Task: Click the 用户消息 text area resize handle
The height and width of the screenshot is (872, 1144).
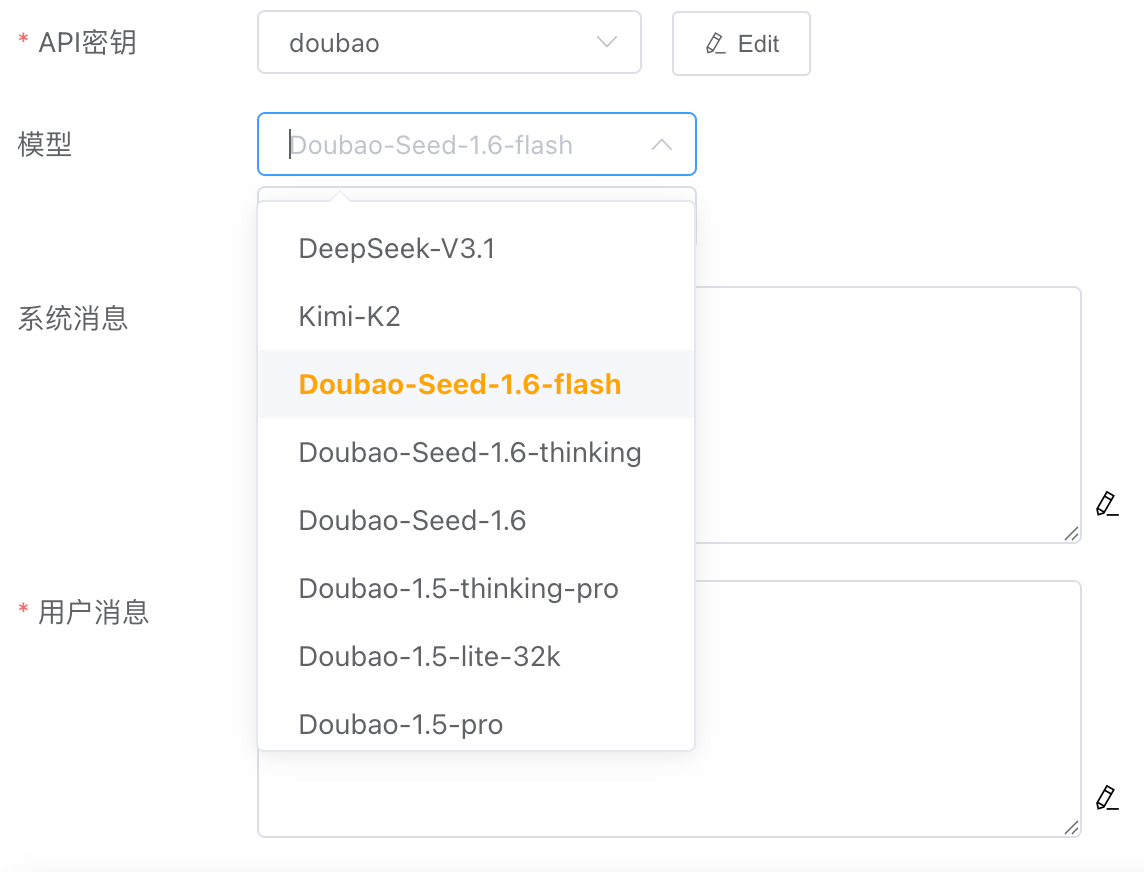Action: point(1072,828)
